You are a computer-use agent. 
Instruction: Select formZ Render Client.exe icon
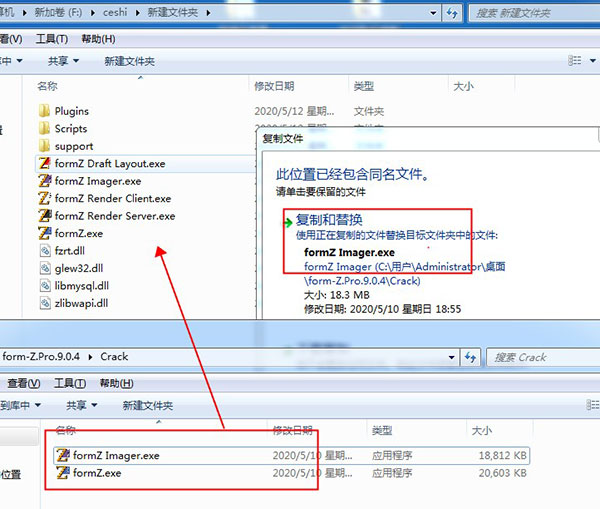(x=44, y=198)
